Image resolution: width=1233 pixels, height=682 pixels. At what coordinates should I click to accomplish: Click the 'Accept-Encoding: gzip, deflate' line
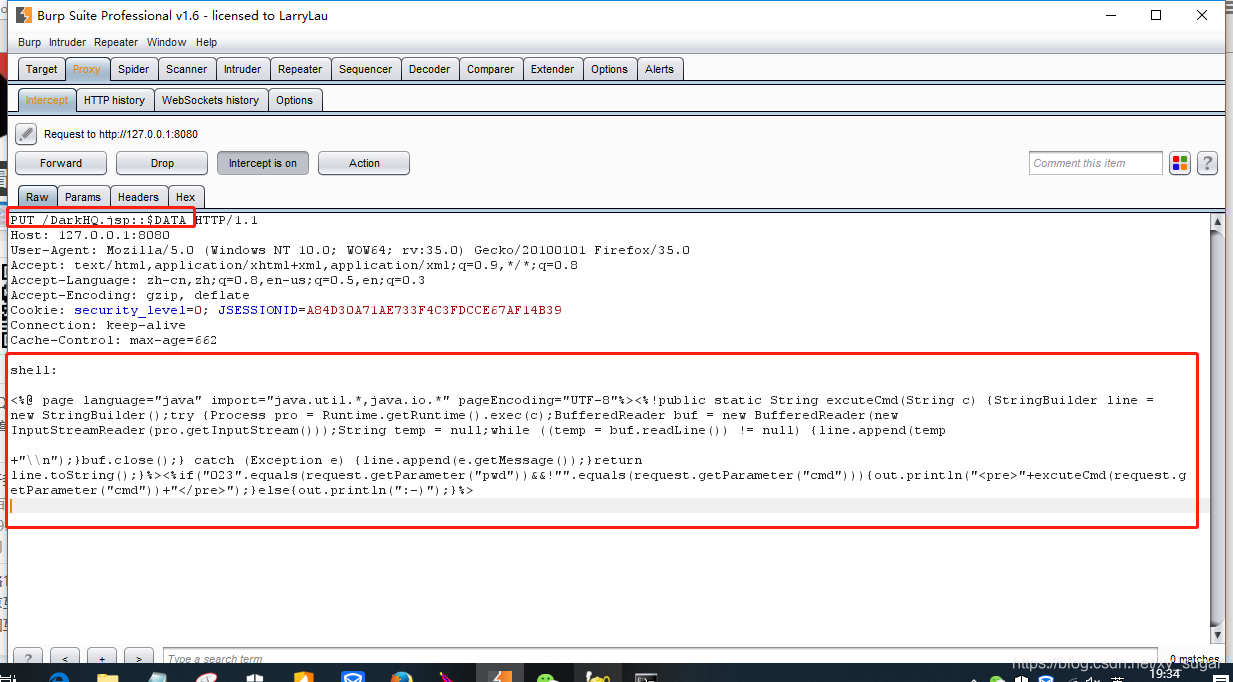point(130,295)
